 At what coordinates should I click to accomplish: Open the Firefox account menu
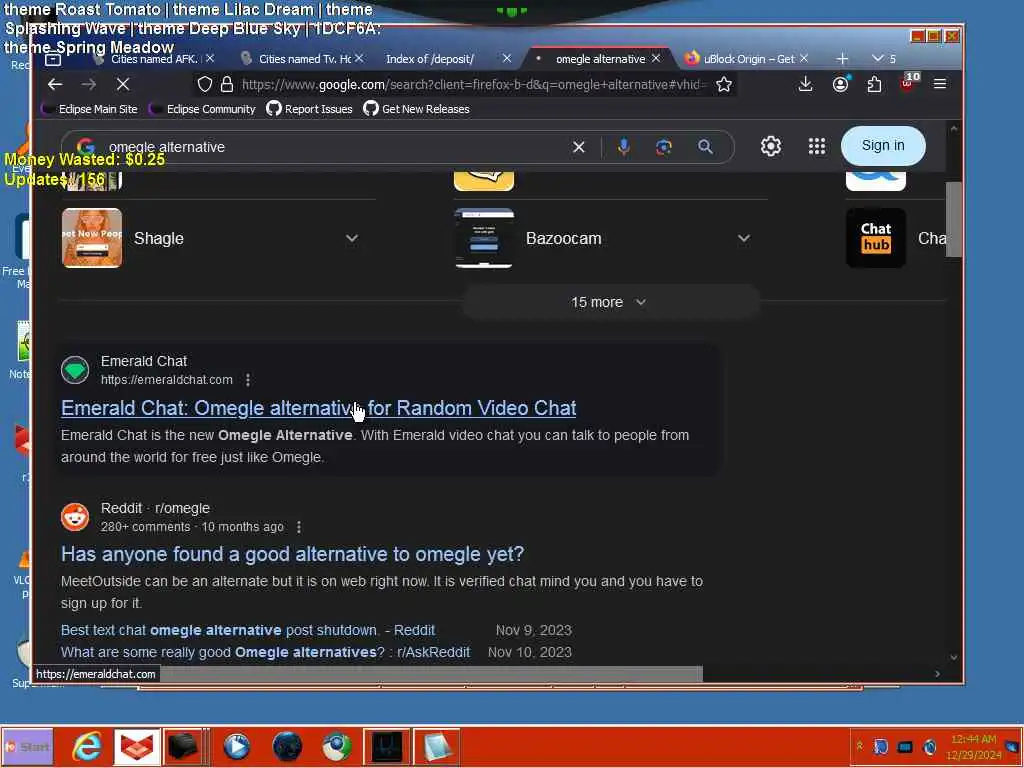[x=840, y=84]
